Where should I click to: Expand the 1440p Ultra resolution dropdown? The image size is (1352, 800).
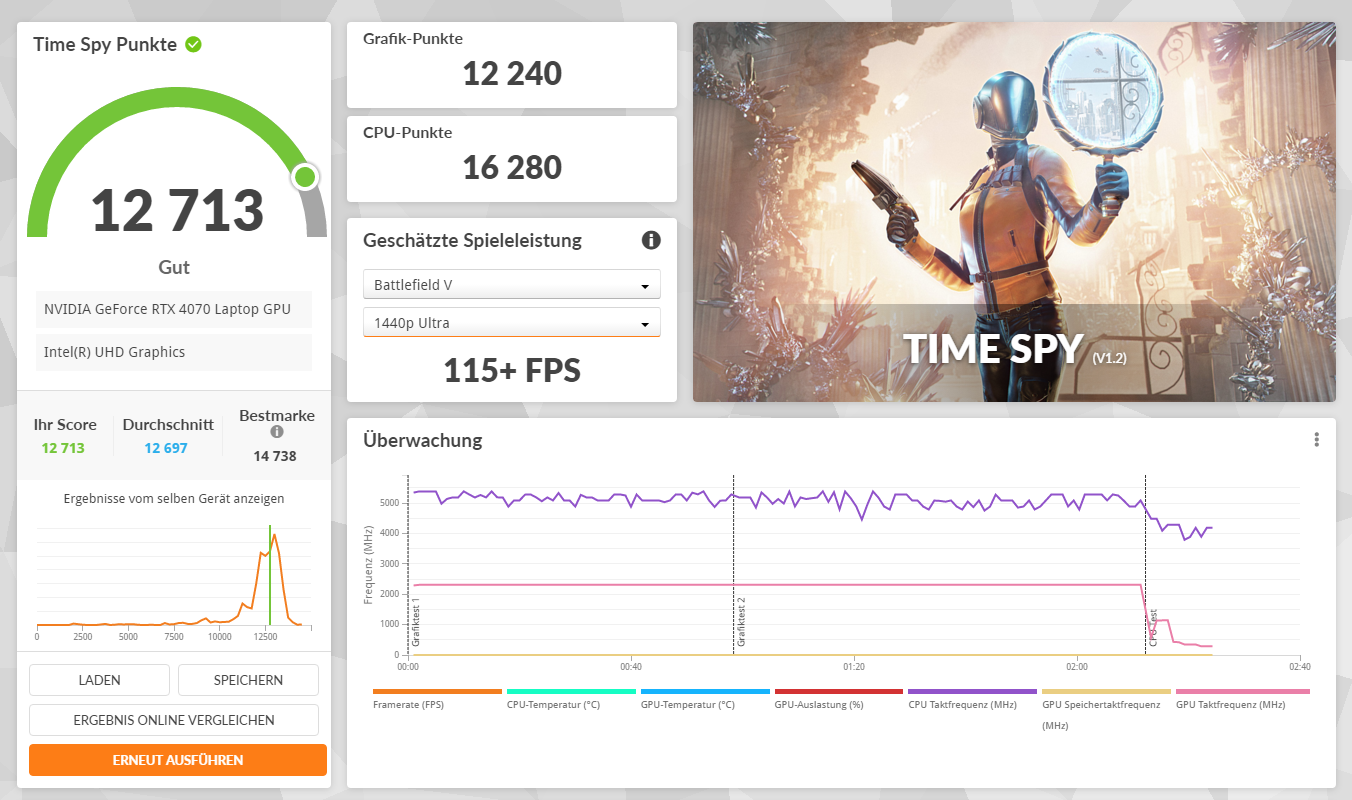tap(511, 323)
